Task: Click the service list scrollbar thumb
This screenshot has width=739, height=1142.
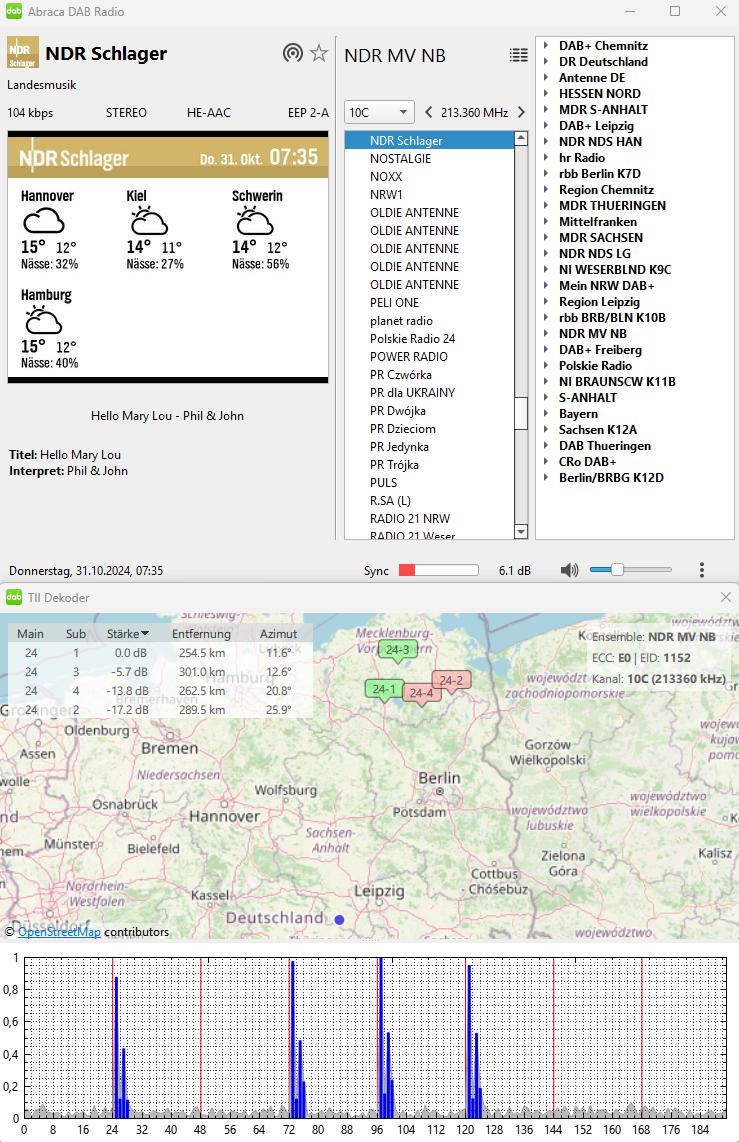Action: coord(521,414)
